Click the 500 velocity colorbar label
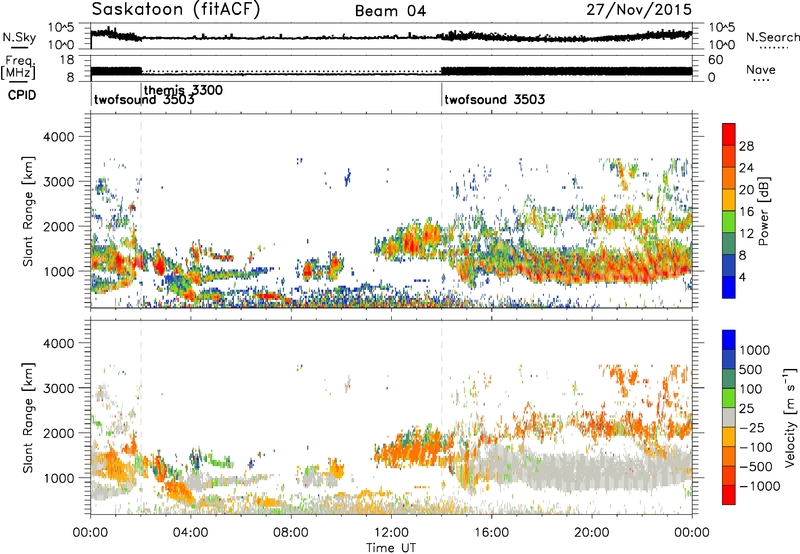The image size is (800, 554). point(752,369)
